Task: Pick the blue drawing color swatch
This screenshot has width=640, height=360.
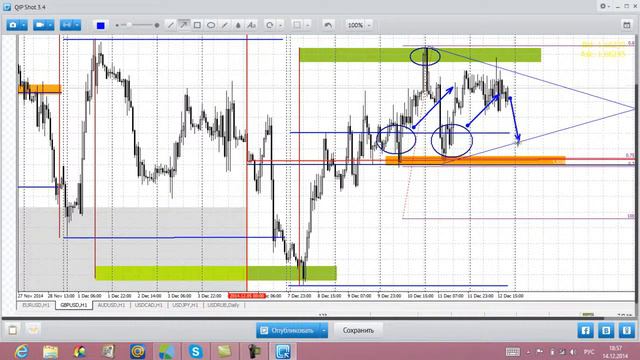Action: pos(100,26)
